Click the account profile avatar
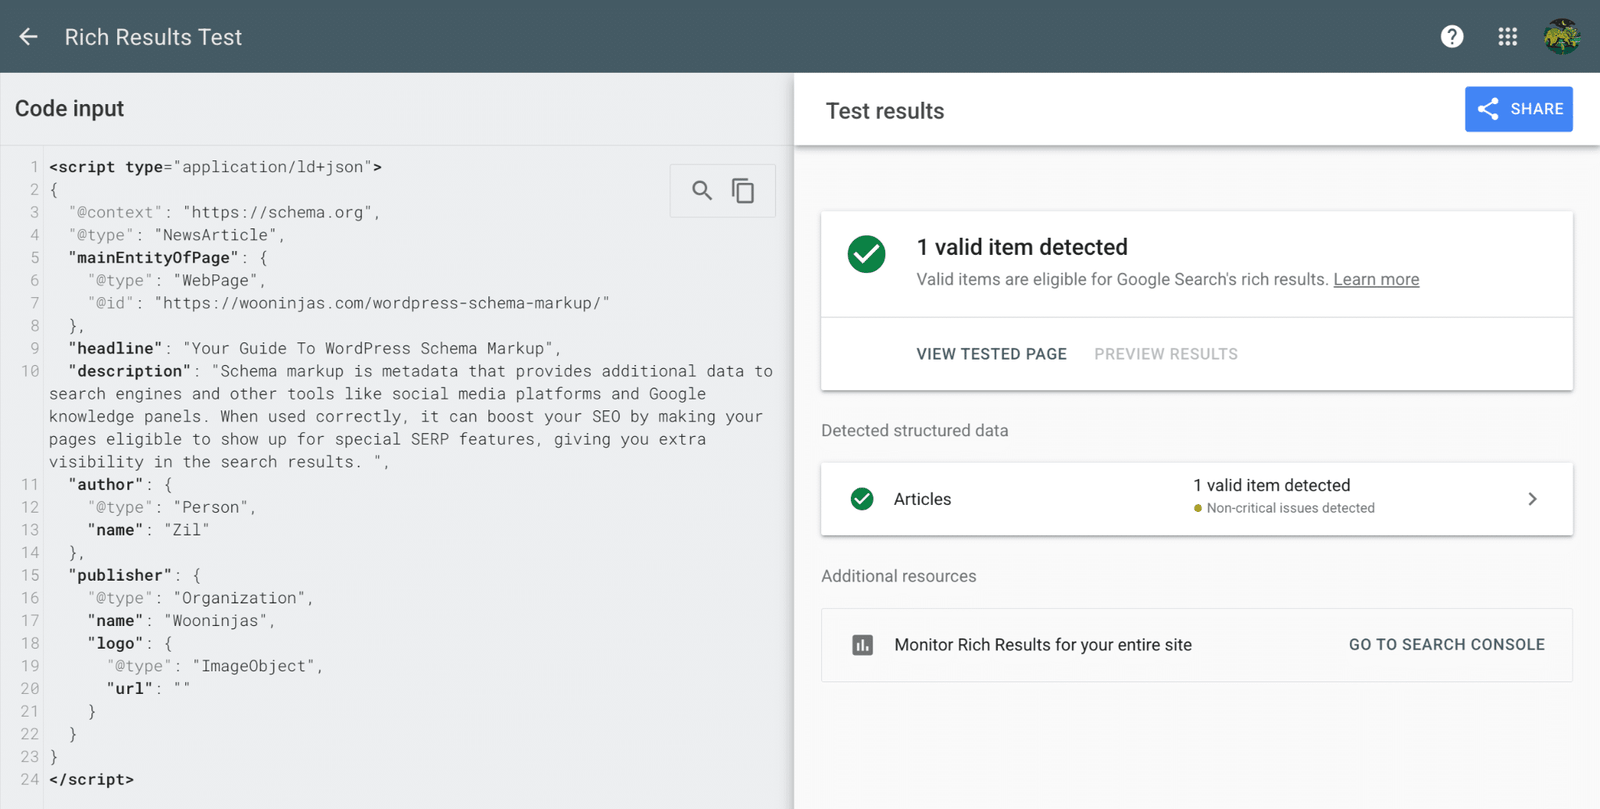The height and width of the screenshot is (809, 1600). point(1562,37)
